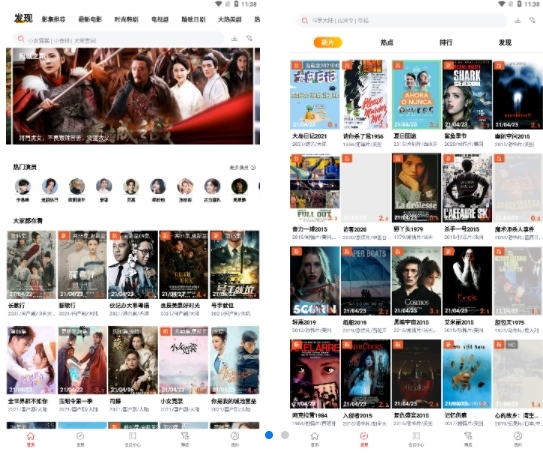Click the 入侵者2015 title text
This screenshot has width=543, height=456.
[x=358, y=415]
